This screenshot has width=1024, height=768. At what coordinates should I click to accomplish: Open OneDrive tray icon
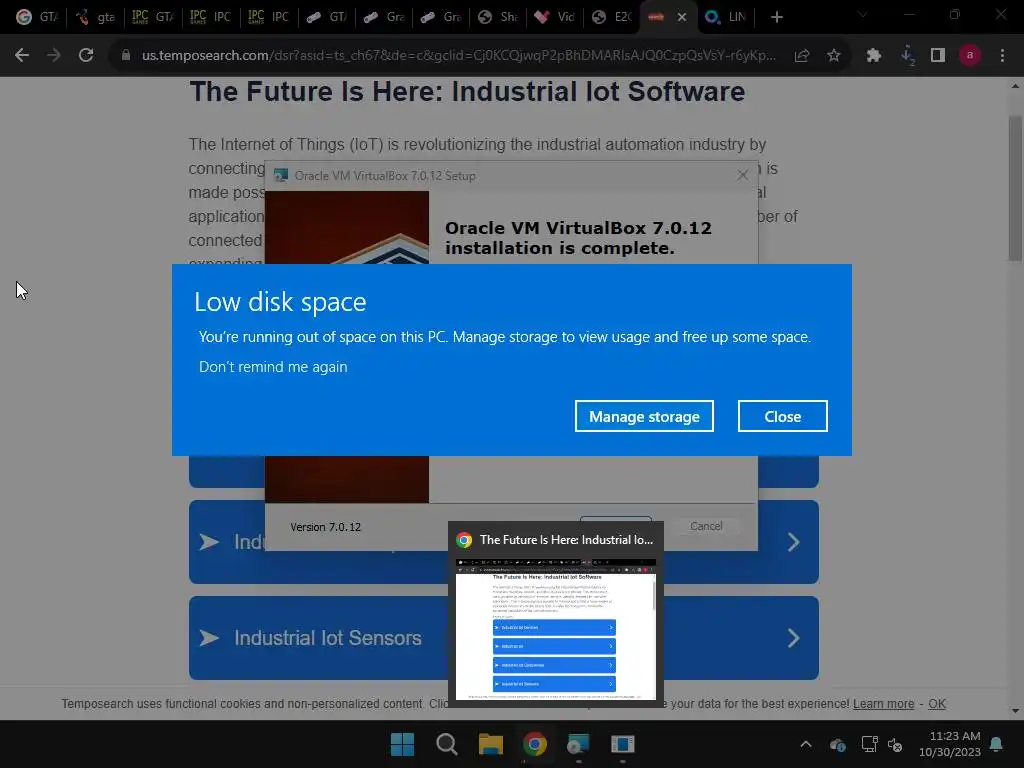[x=838, y=744]
